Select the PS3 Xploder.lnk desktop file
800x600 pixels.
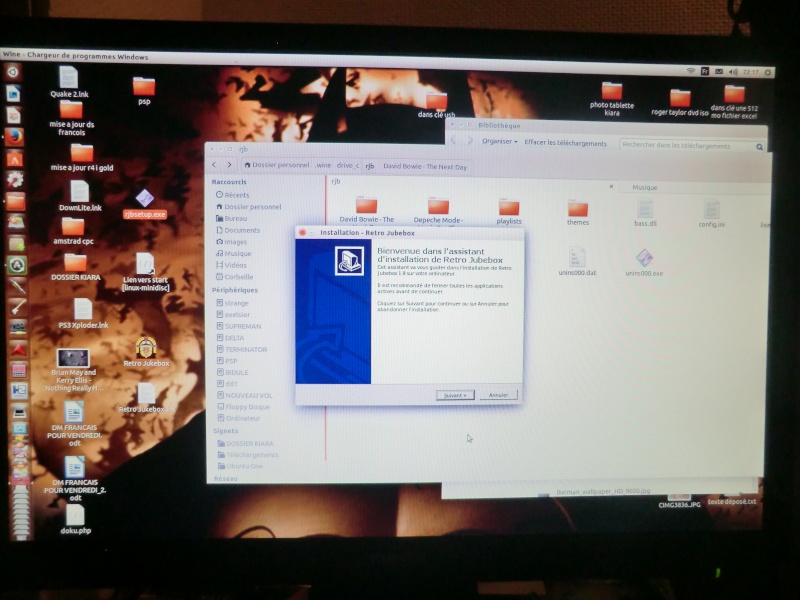(x=83, y=313)
